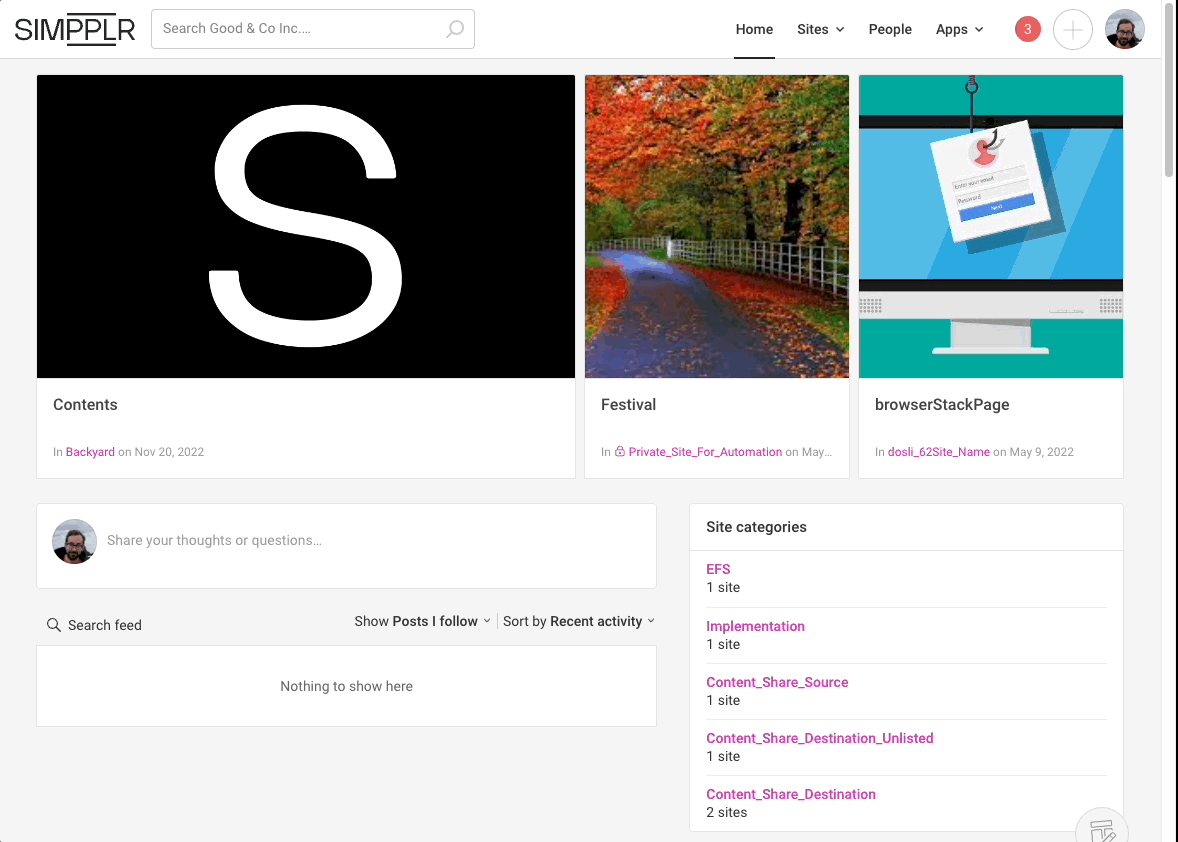Click the search magnifier icon in header
The width and height of the screenshot is (1178, 842).
click(x=455, y=29)
